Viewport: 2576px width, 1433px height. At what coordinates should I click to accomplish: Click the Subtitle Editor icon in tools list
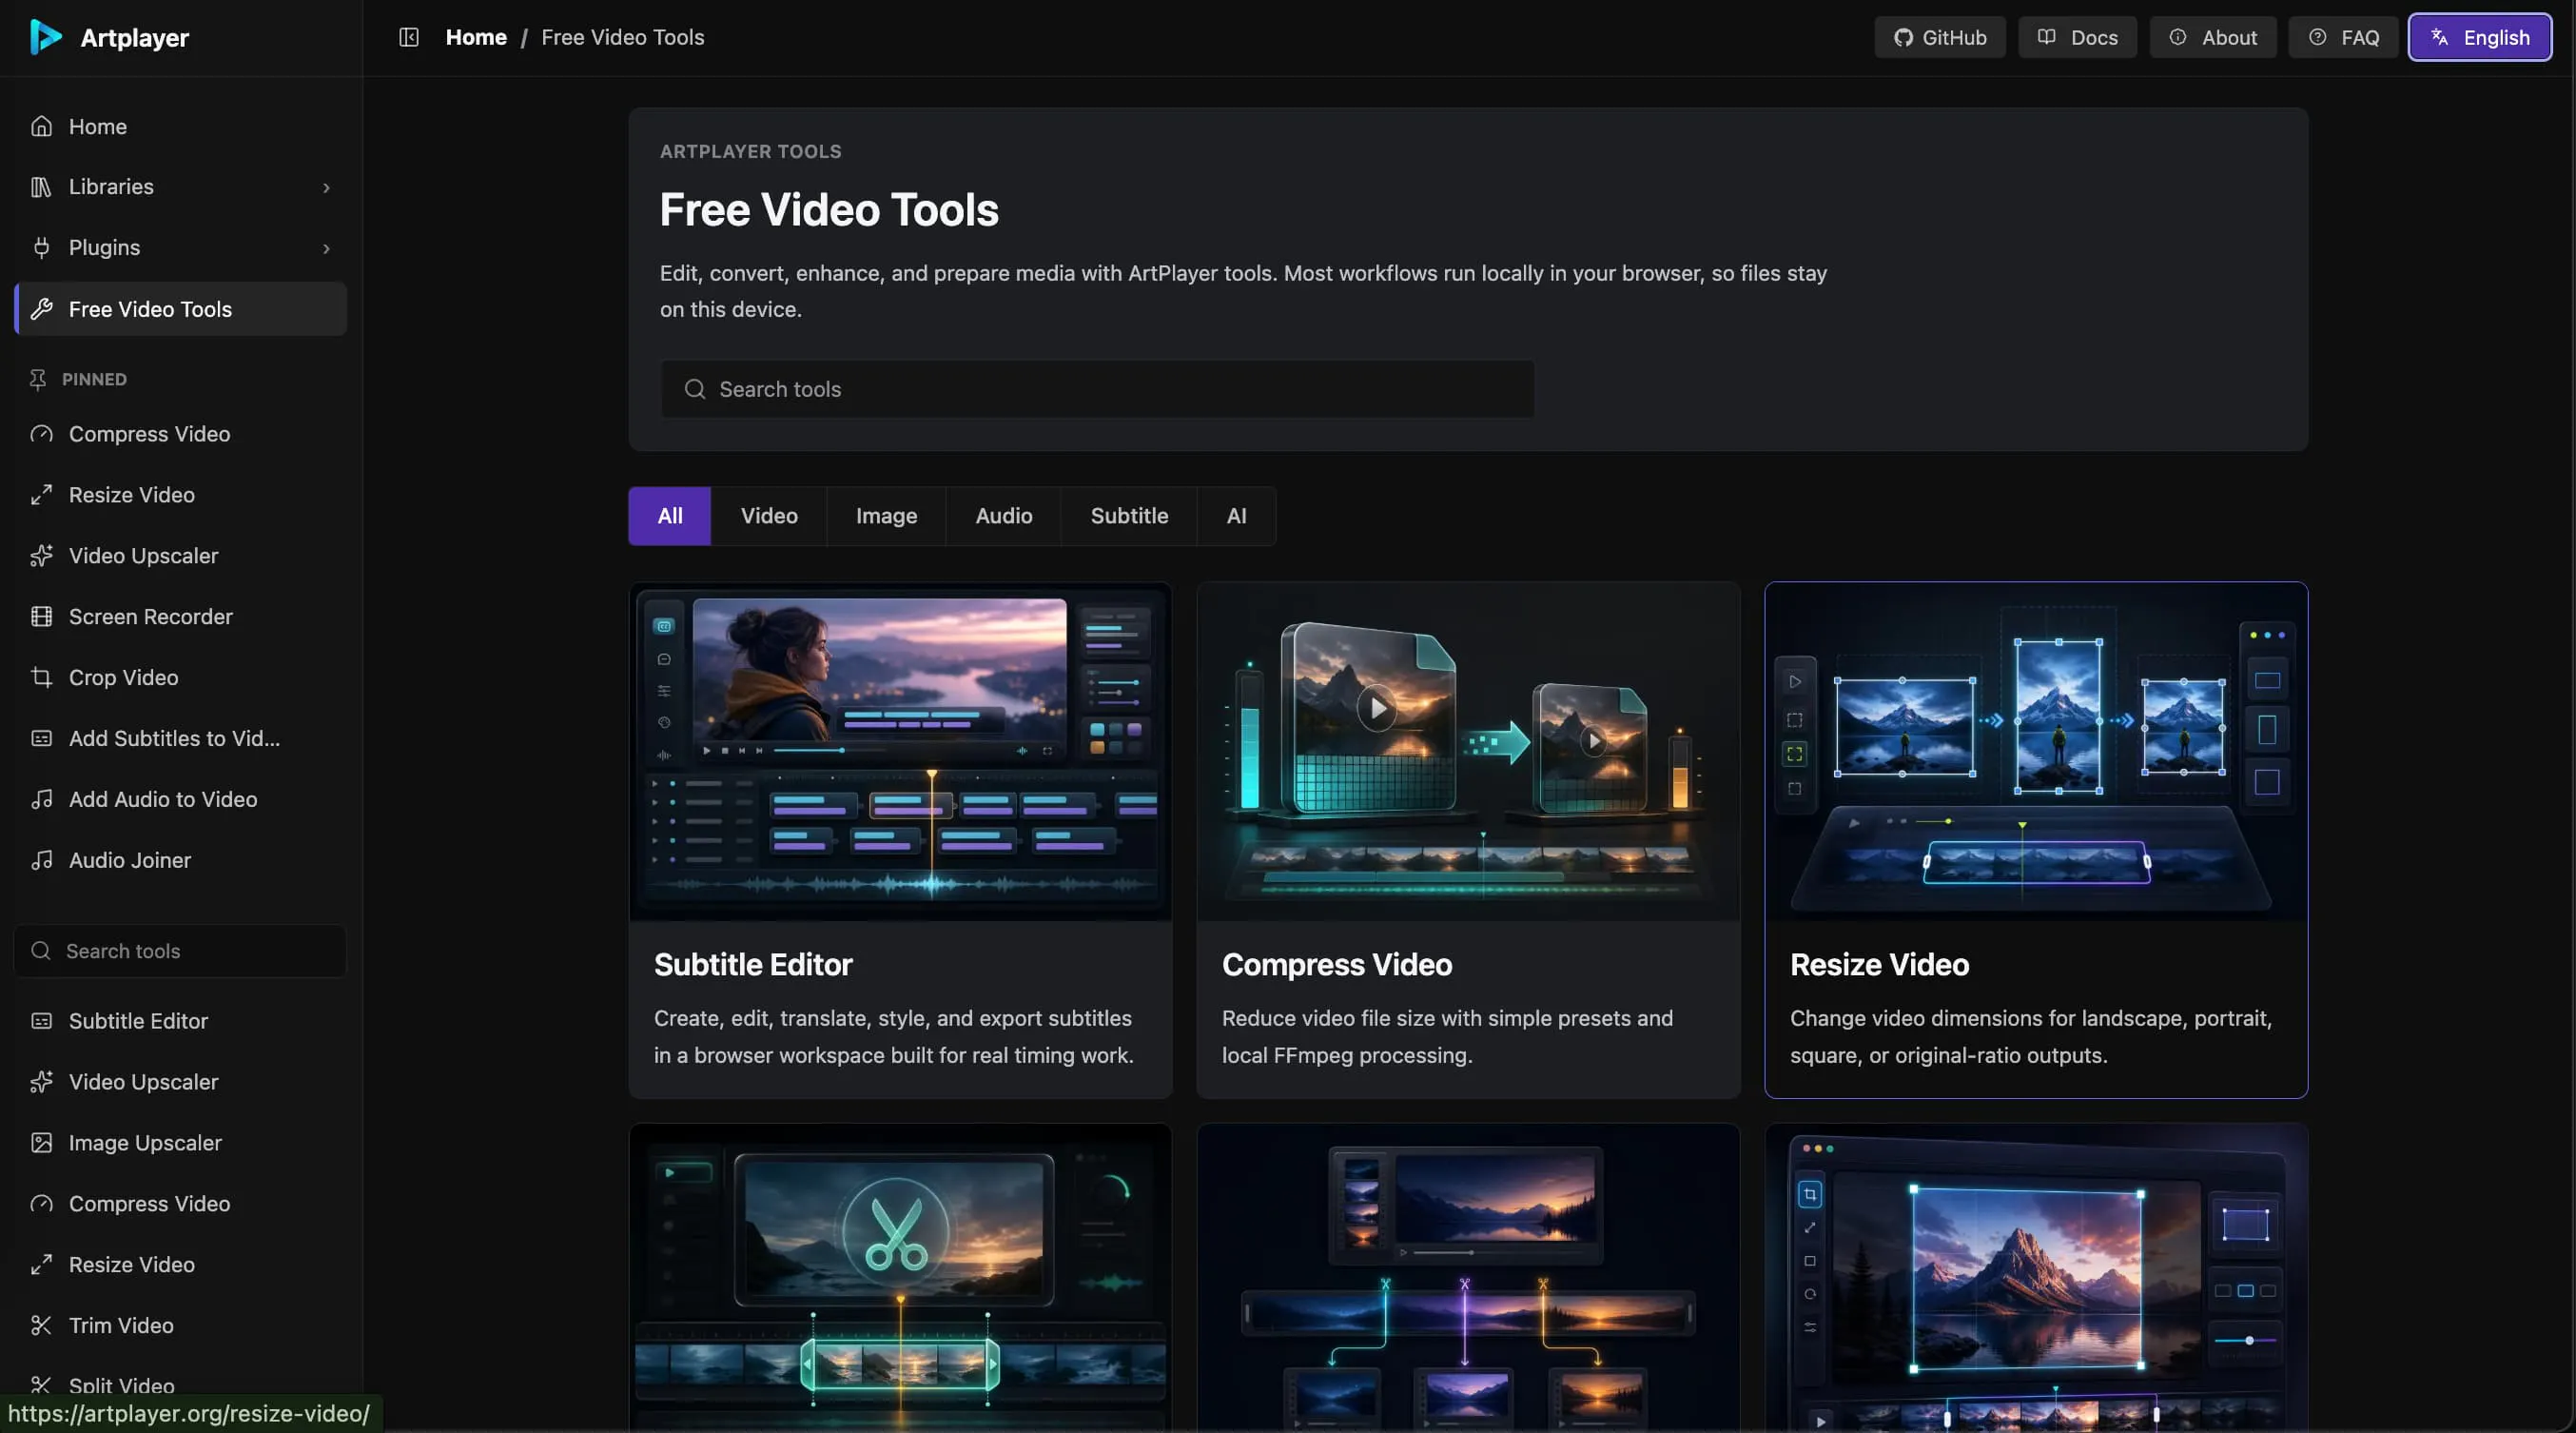(41, 1021)
